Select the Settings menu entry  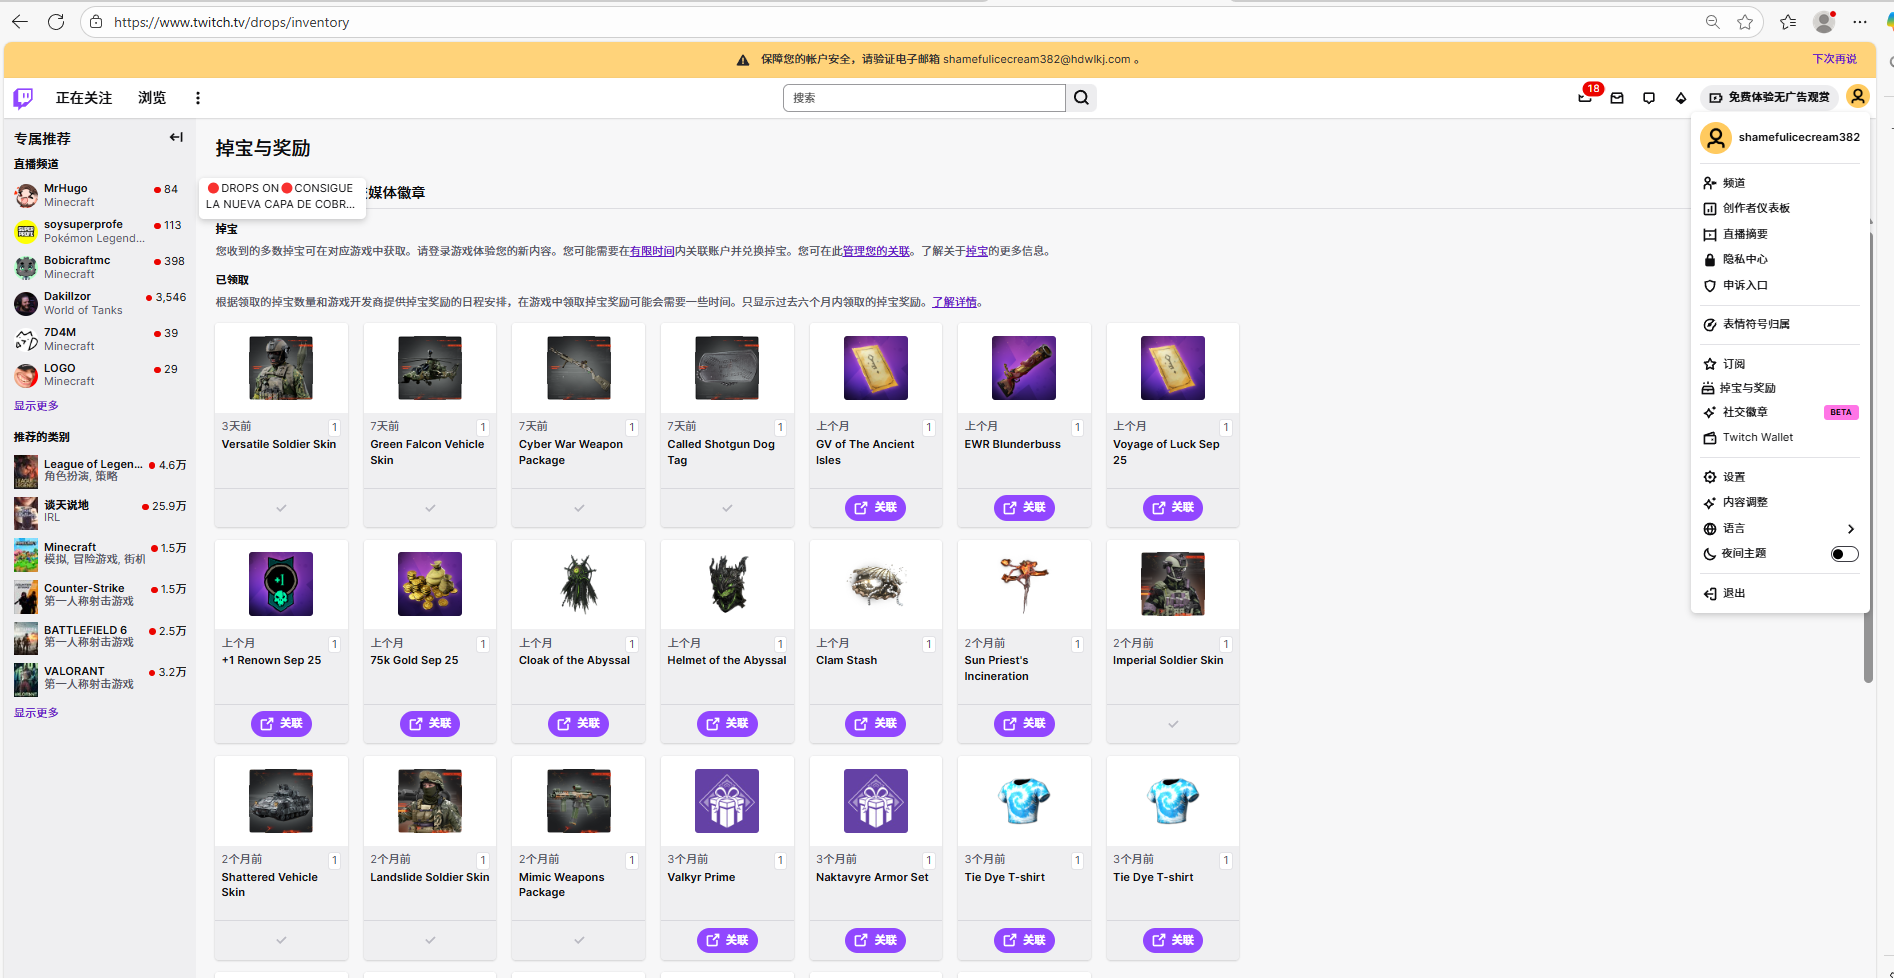(1733, 477)
